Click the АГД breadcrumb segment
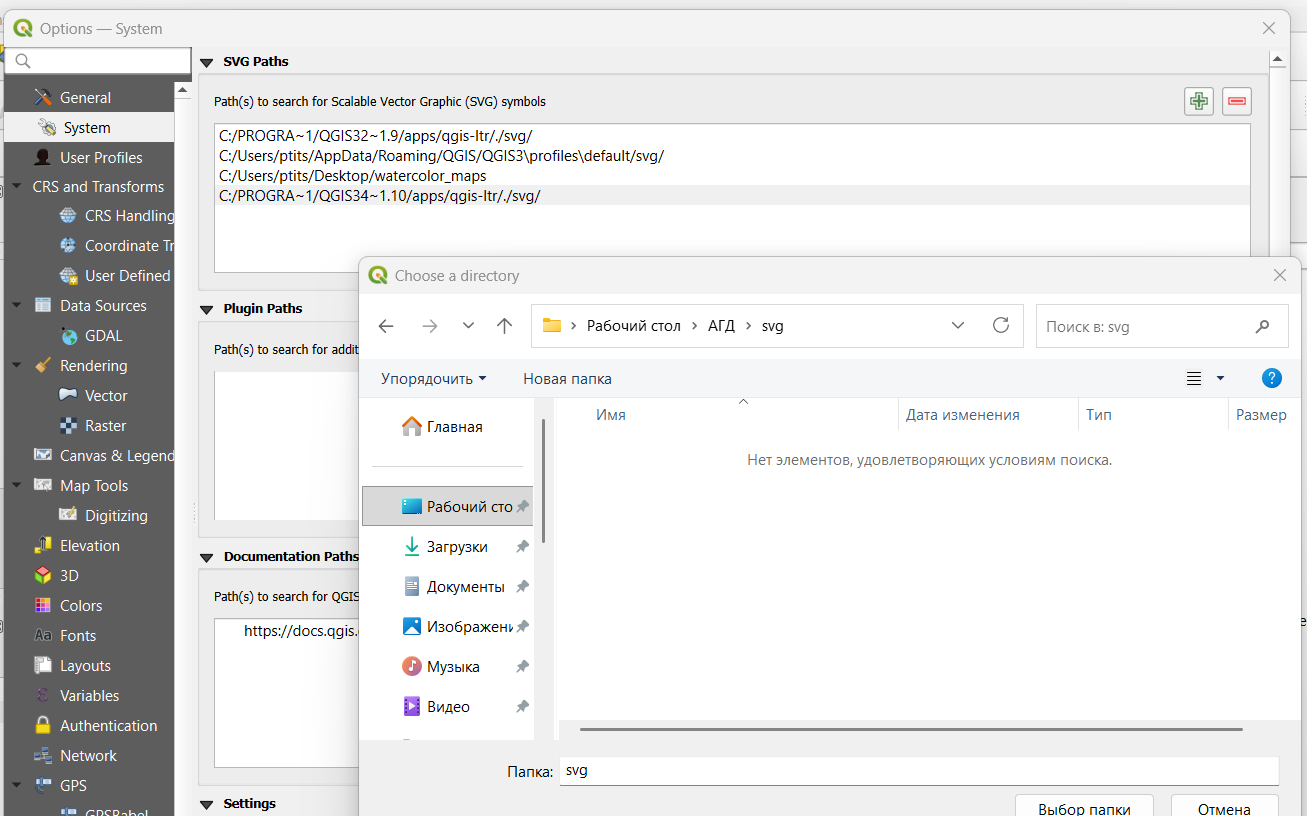Viewport: 1307px width, 816px height. (x=721, y=326)
